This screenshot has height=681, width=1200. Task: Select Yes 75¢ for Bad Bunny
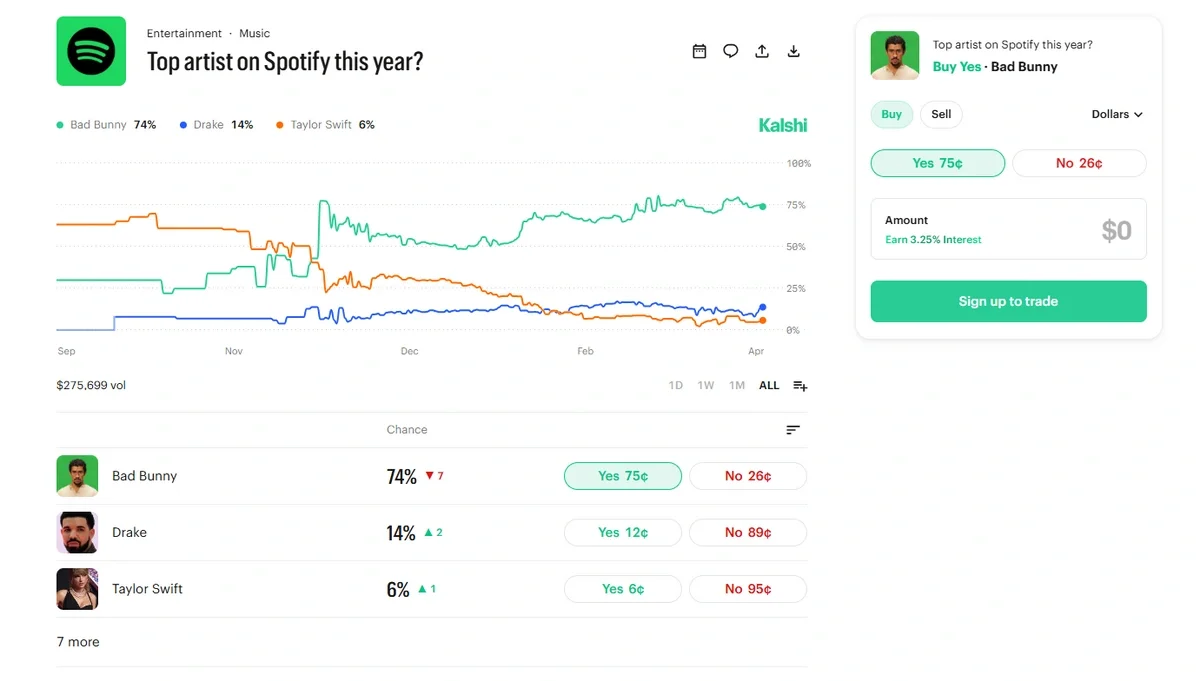[622, 476]
